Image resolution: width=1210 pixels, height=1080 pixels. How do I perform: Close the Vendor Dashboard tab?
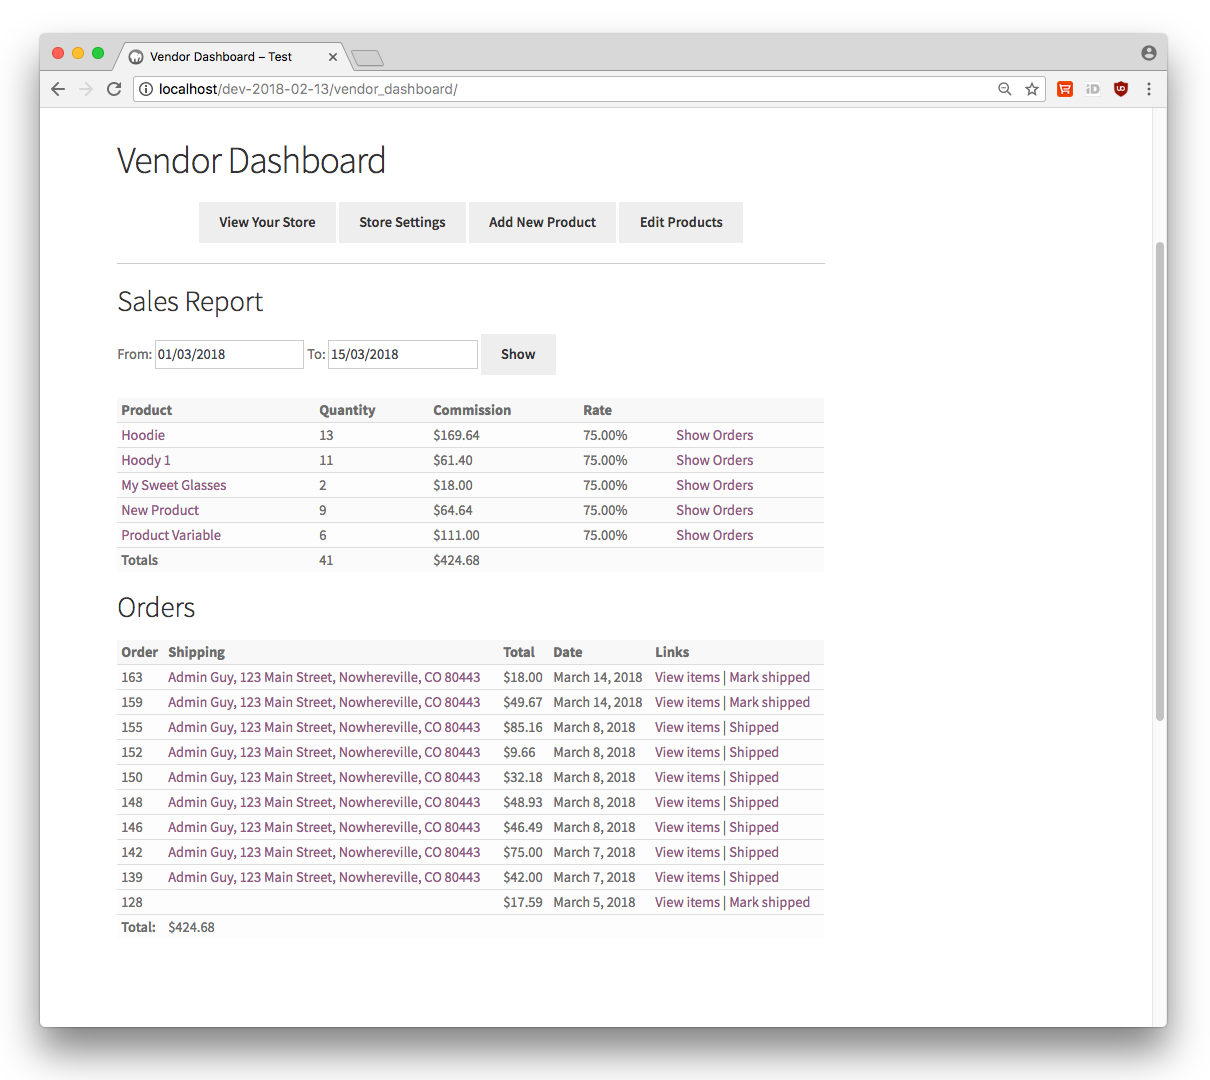(x=333, y=57)
